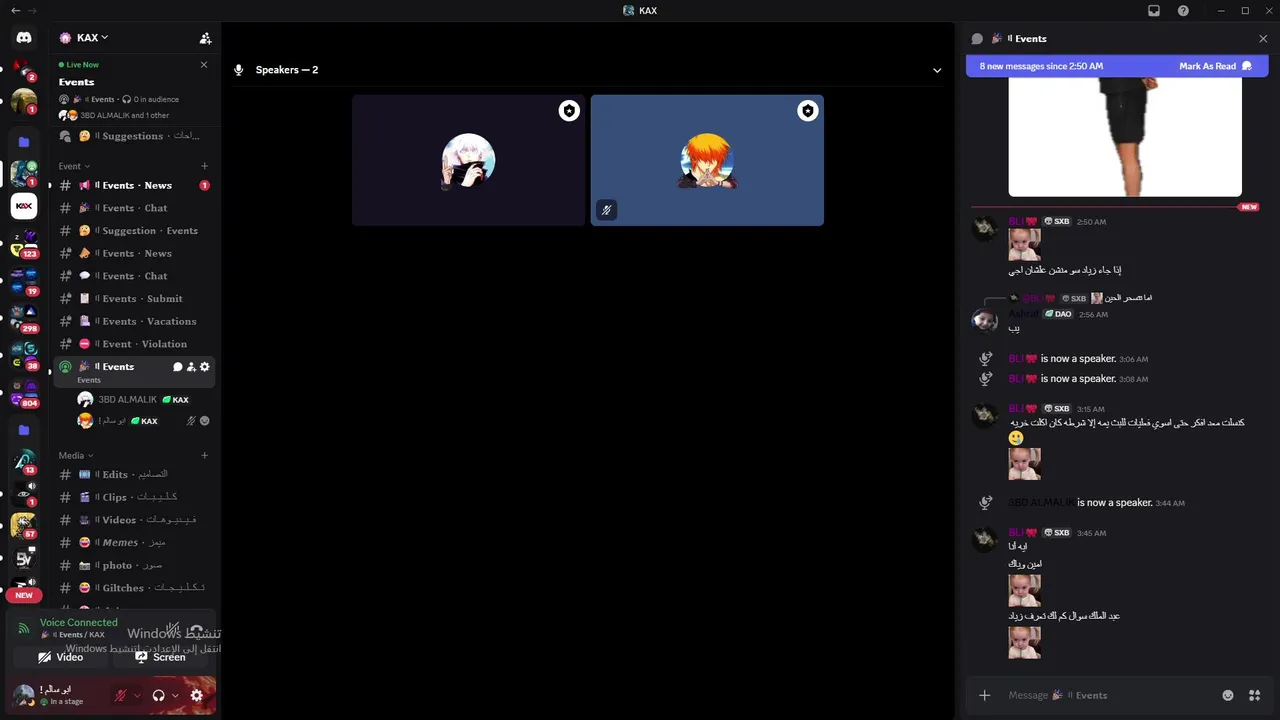Click own user avatar in user panel
The width and height of the screenshot is (1280, 720).
click(x=24, y=695)
